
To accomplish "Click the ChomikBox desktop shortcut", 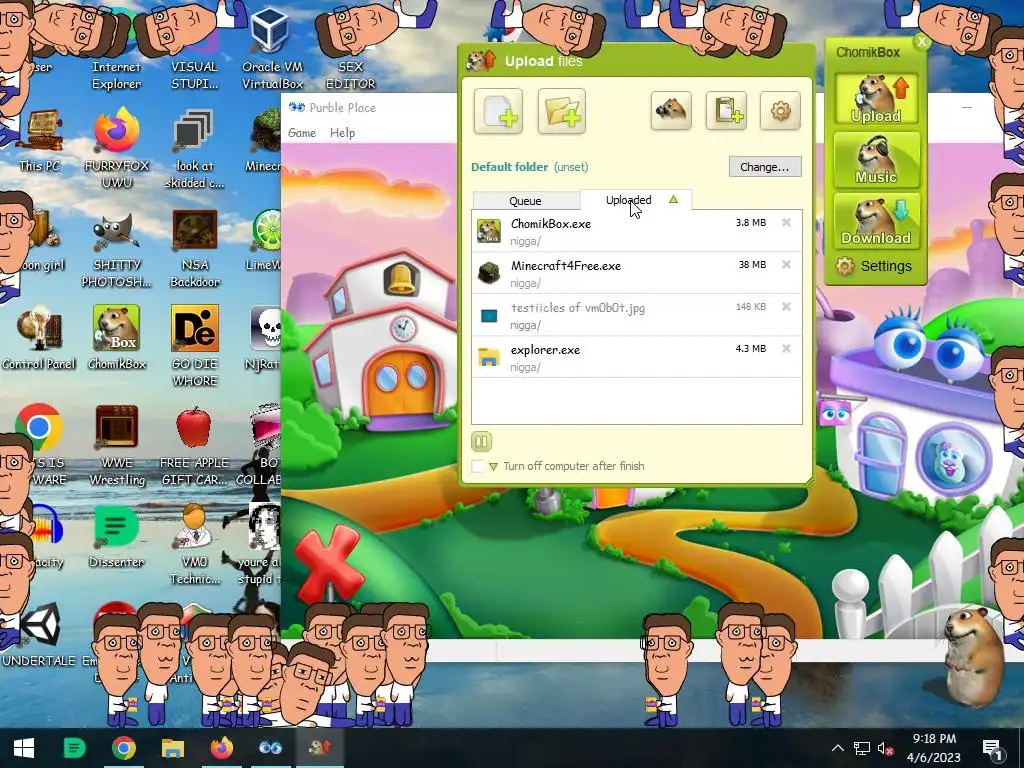I will click(x=117, y=337).
